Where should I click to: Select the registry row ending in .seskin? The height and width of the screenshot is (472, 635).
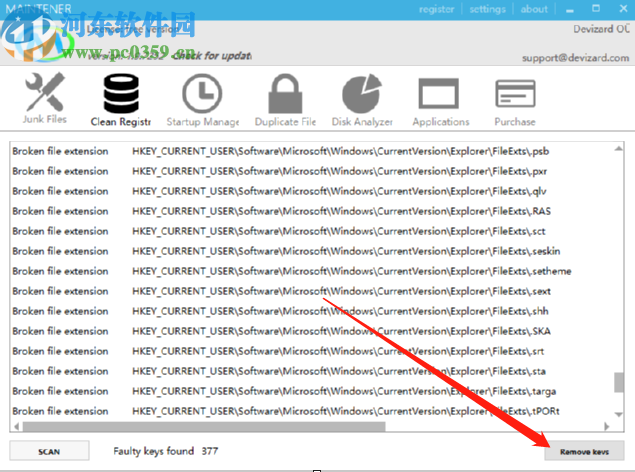pyautogui.click(x=311, y=251)
